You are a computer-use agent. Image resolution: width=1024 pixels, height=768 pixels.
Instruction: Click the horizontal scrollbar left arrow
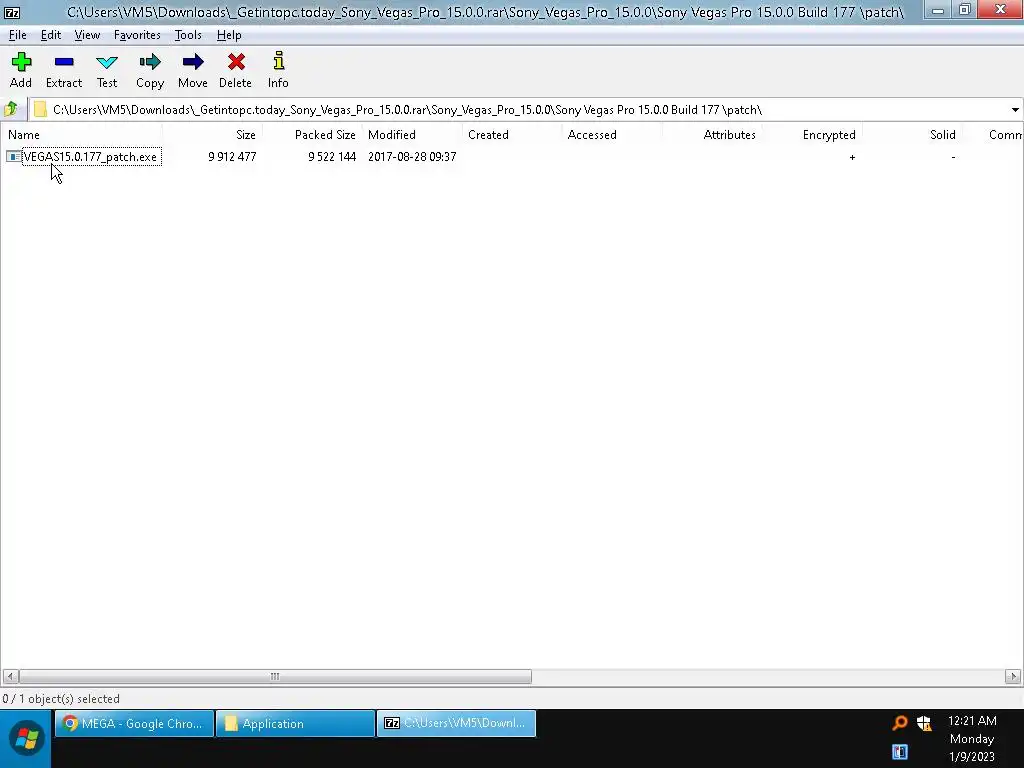pyautogui.click(x=10, y=677)
